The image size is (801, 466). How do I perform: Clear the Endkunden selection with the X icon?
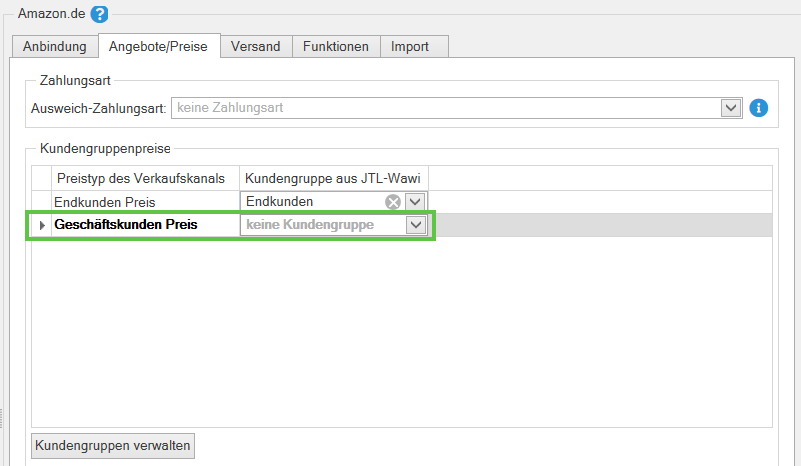[394, 202]
